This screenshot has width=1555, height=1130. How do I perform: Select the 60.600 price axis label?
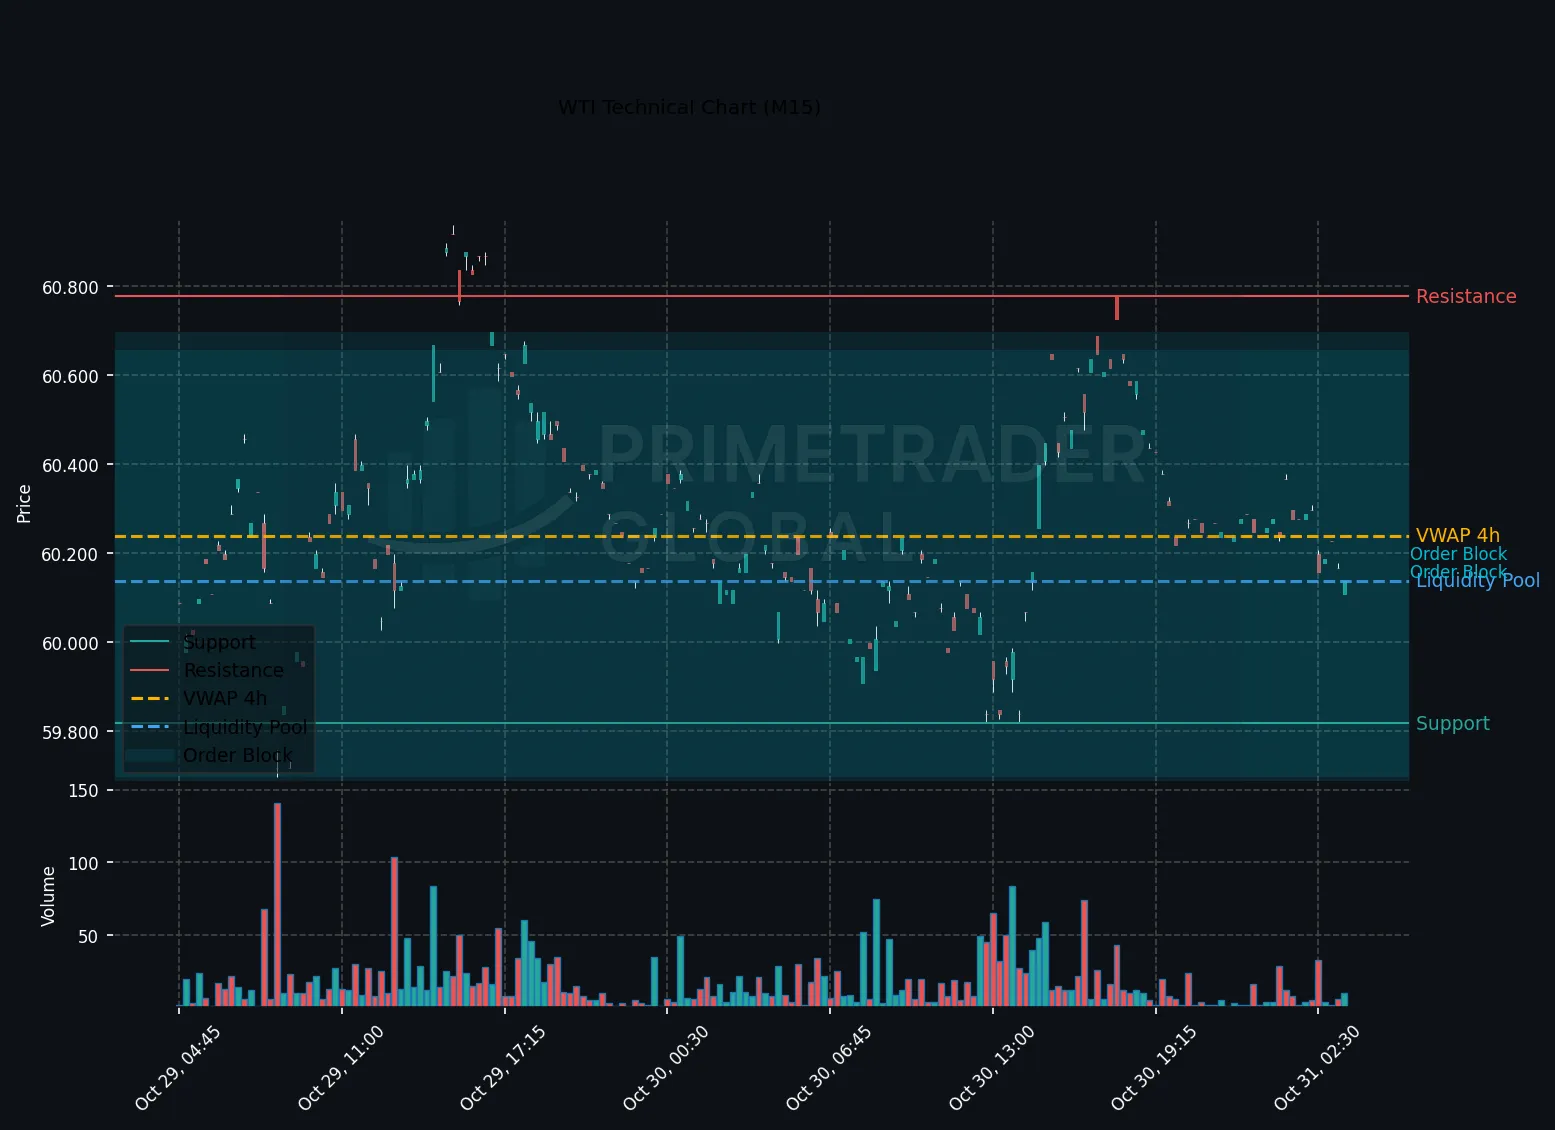tap(70, 376)
